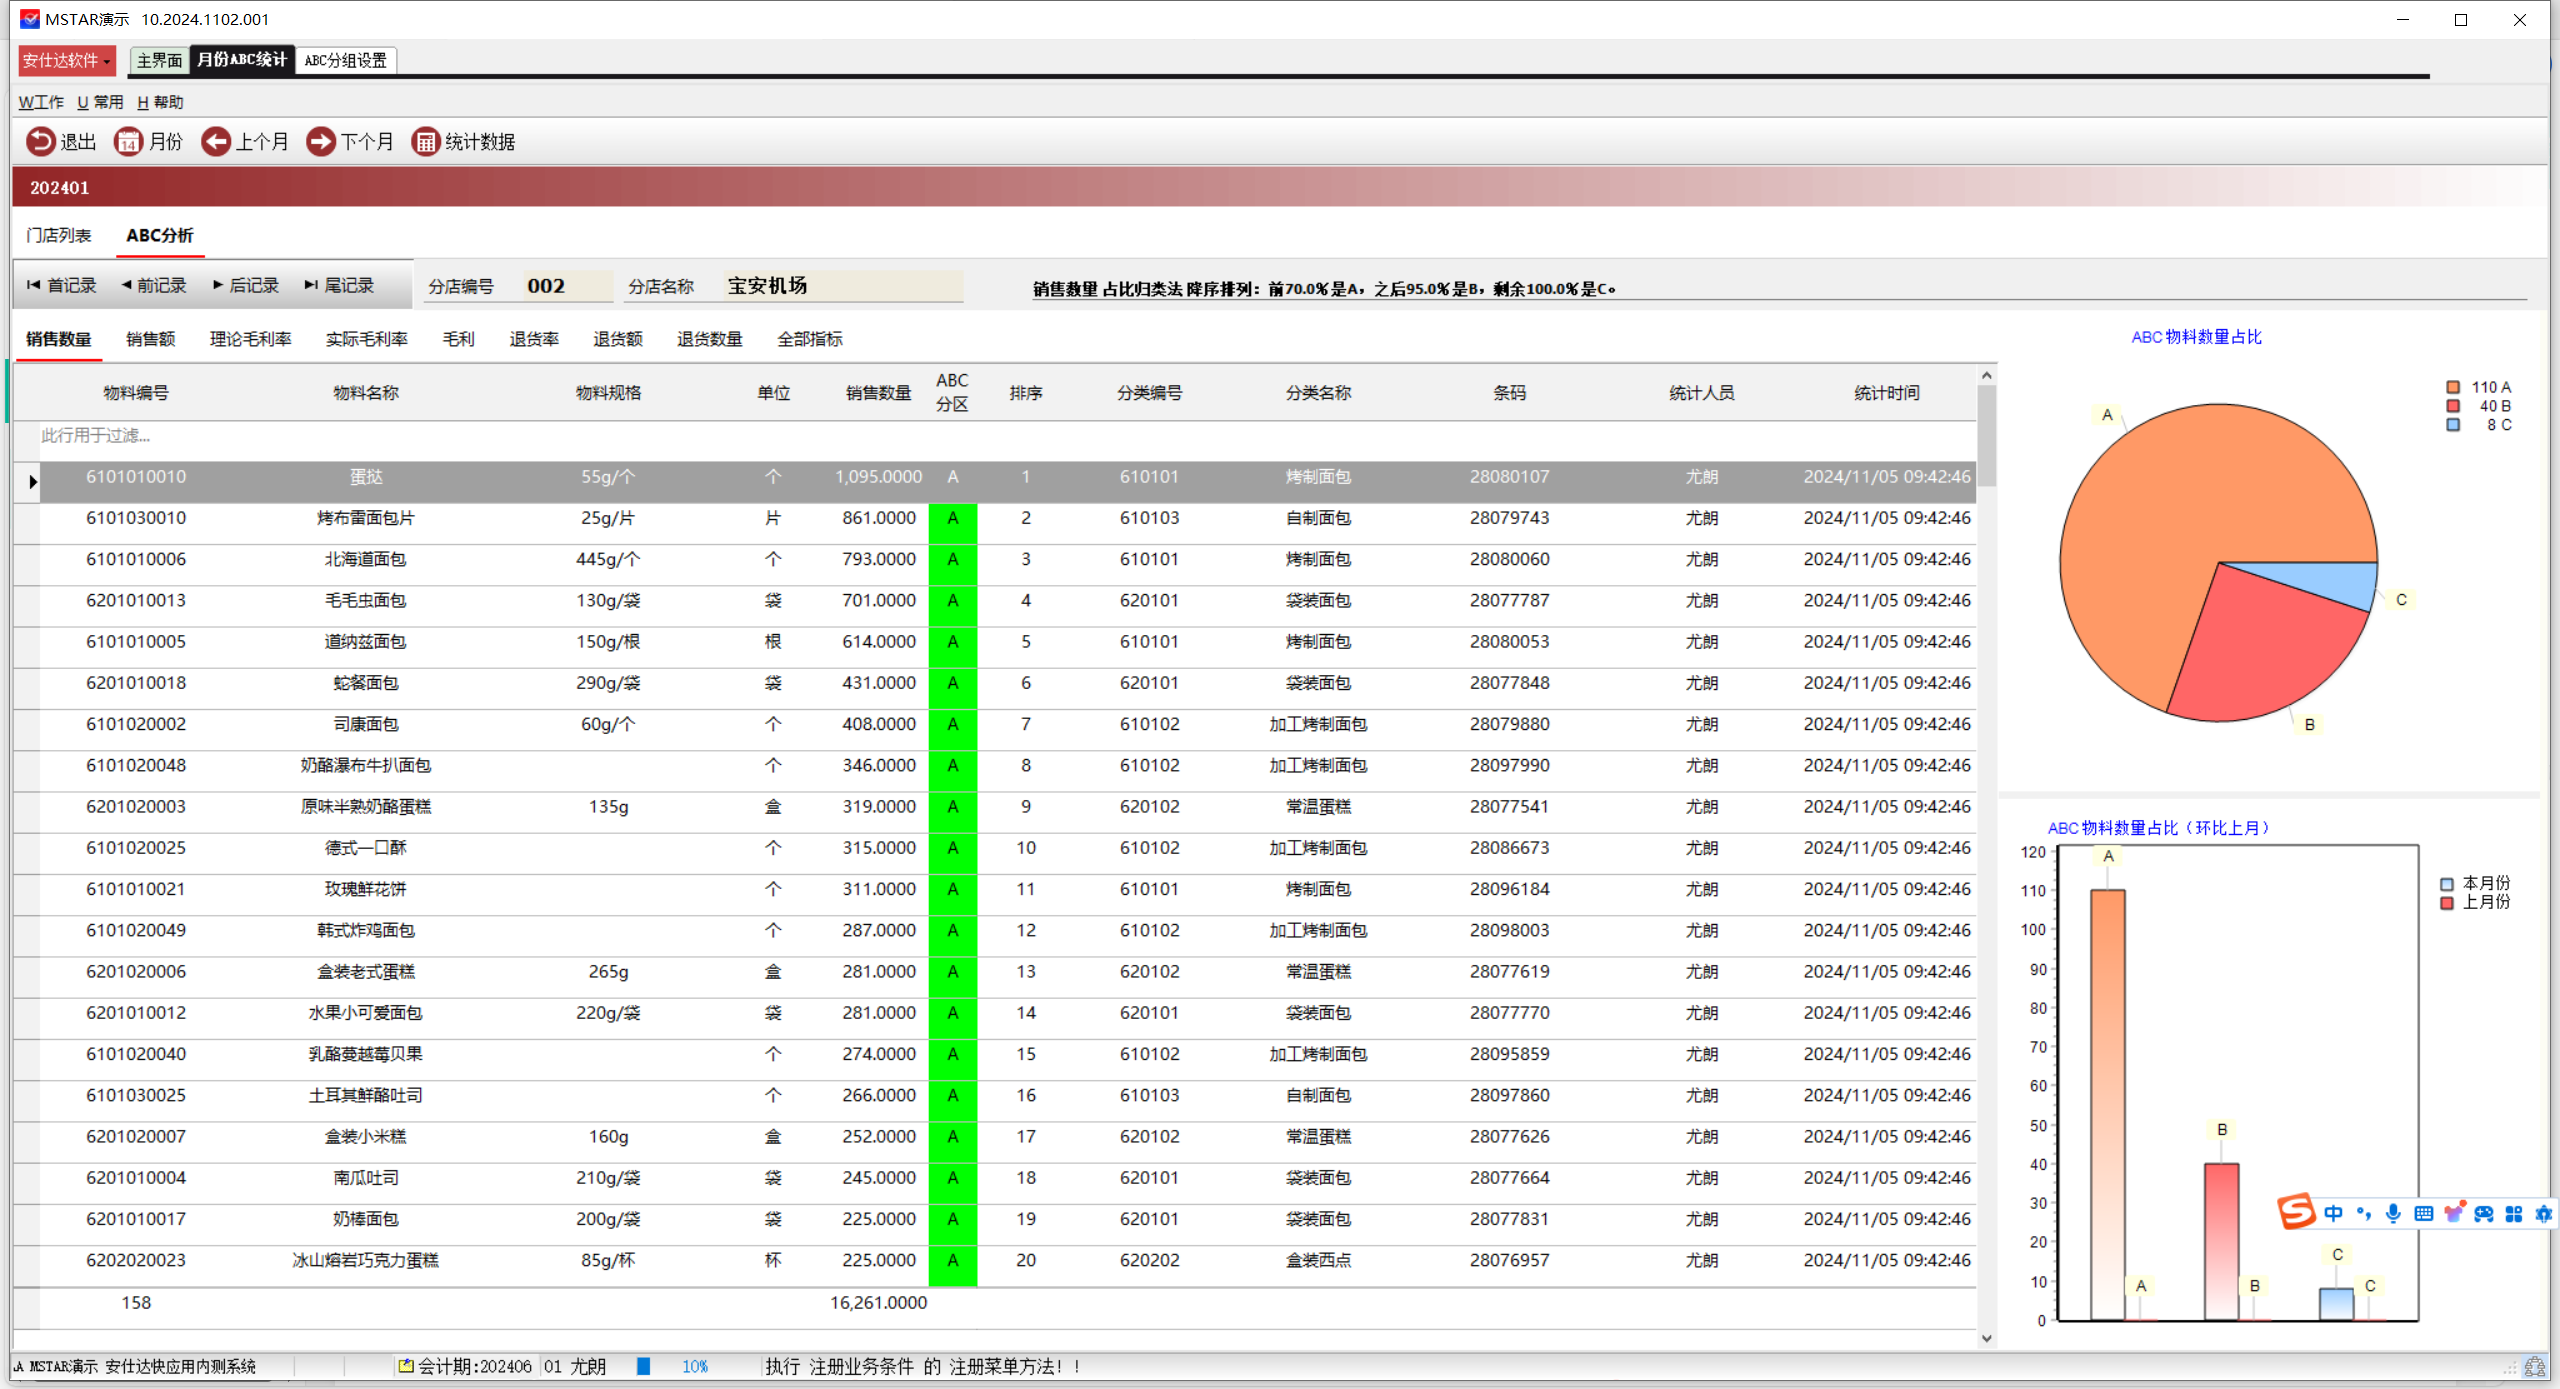The height and width of the screenshot is (1389, 2560).
Task: Toggle Chinese input mode 中 indicator
Action: 2333,1213
